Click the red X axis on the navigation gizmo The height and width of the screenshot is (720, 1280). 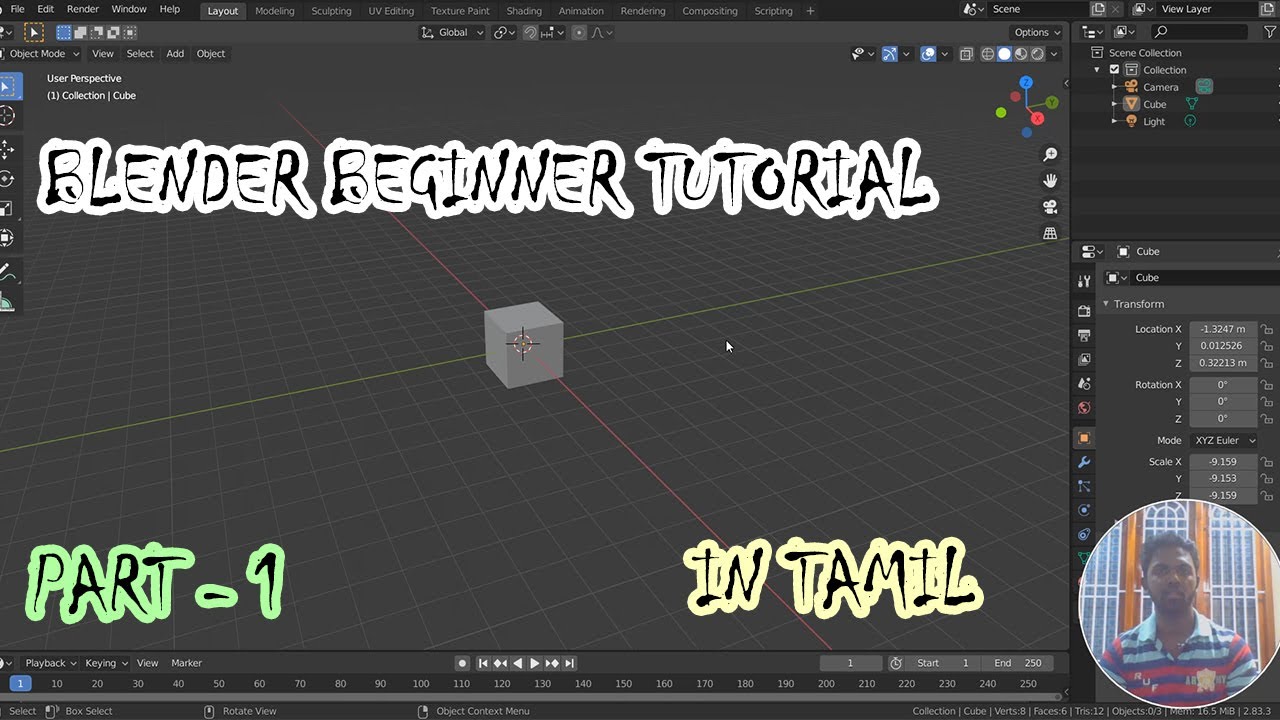[x=1037, y=118]
